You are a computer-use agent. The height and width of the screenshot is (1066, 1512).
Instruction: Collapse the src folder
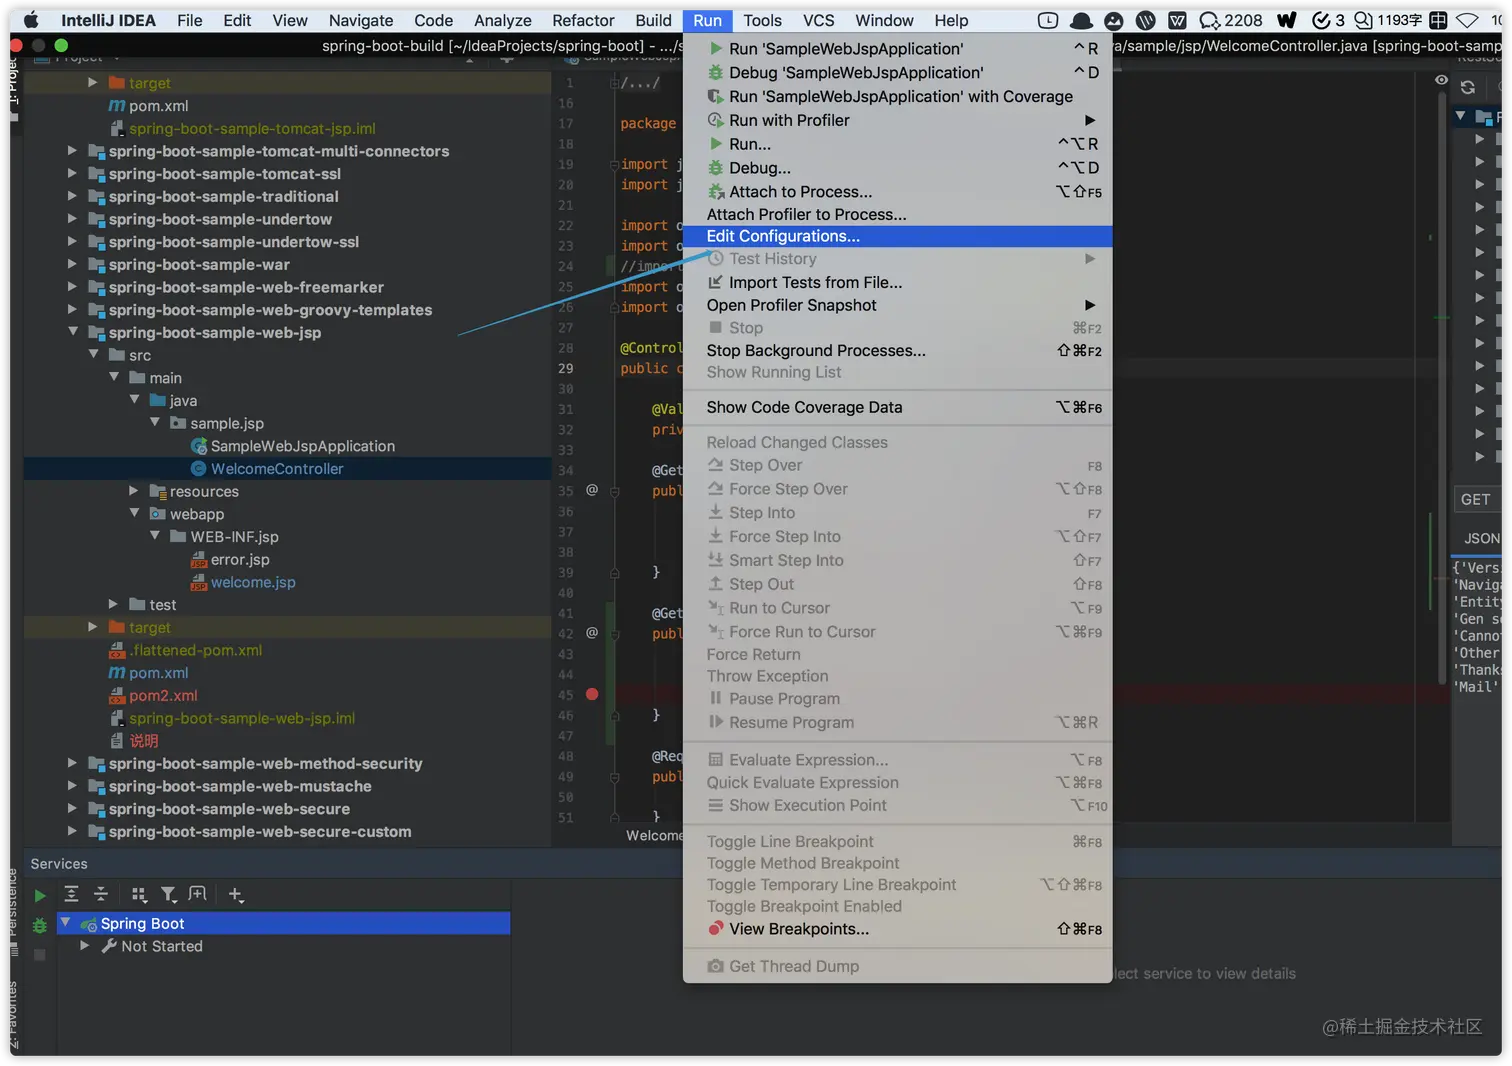(93, 355)
